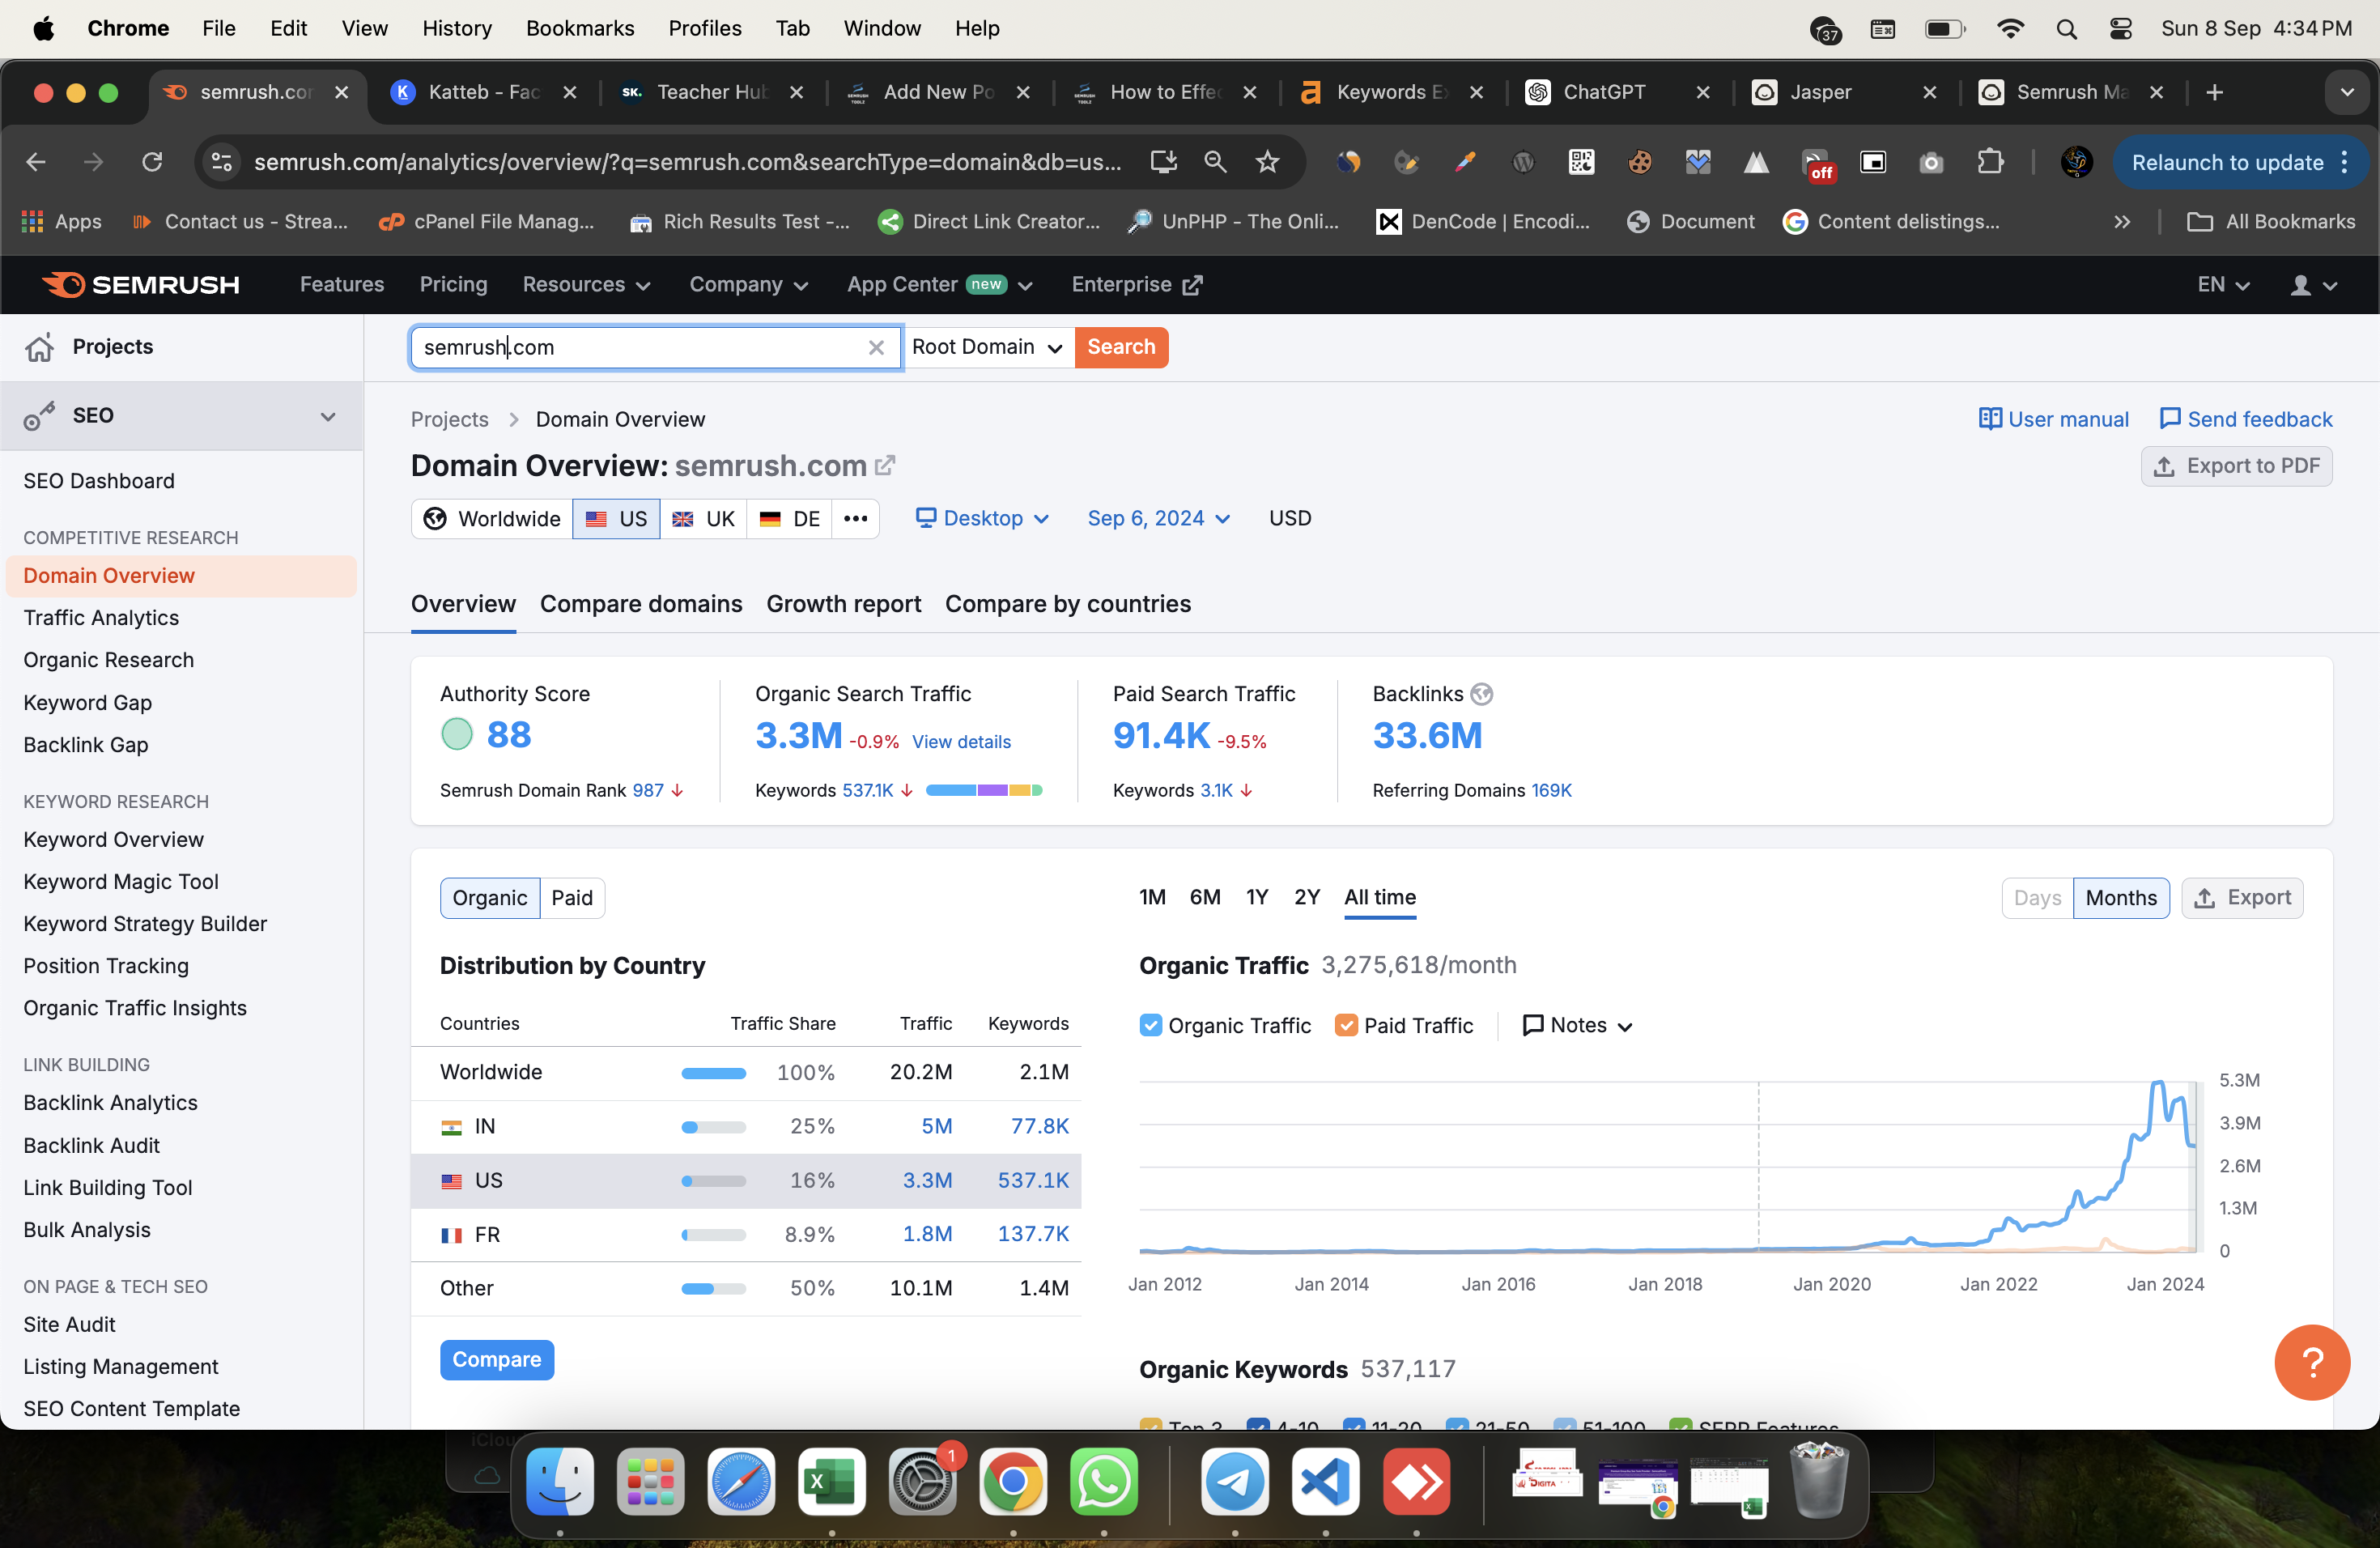Select the Worldwide database button
Viewport: 2380px width, 1548px height.
[492, 519]
